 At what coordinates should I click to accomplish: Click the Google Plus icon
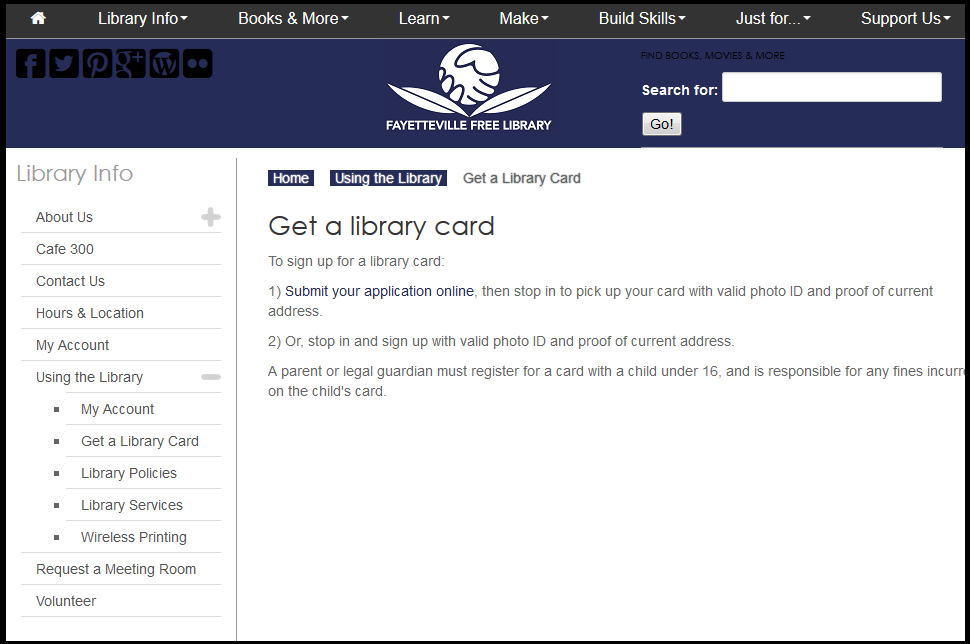click(130, 64)
